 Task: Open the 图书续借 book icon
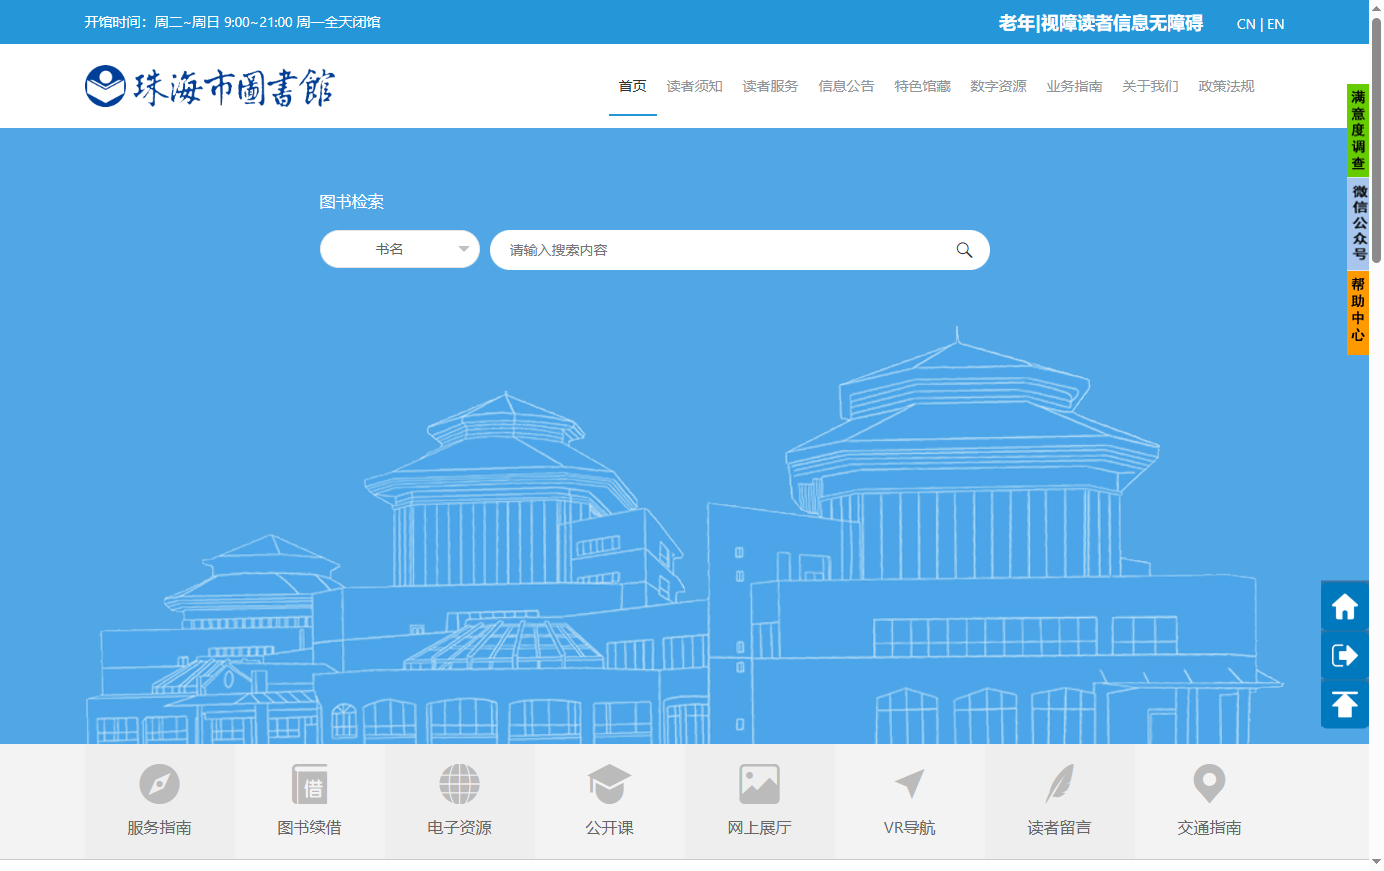pyautogui.click(x=310, y=784)
